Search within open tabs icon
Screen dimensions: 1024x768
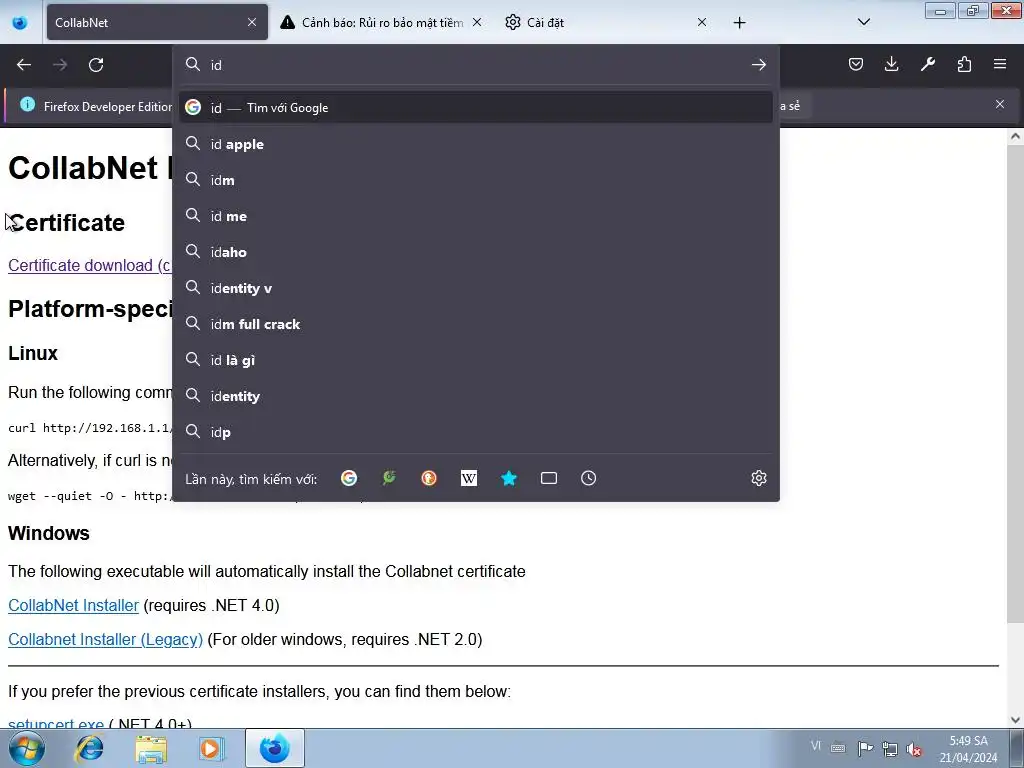pos(549,478)
